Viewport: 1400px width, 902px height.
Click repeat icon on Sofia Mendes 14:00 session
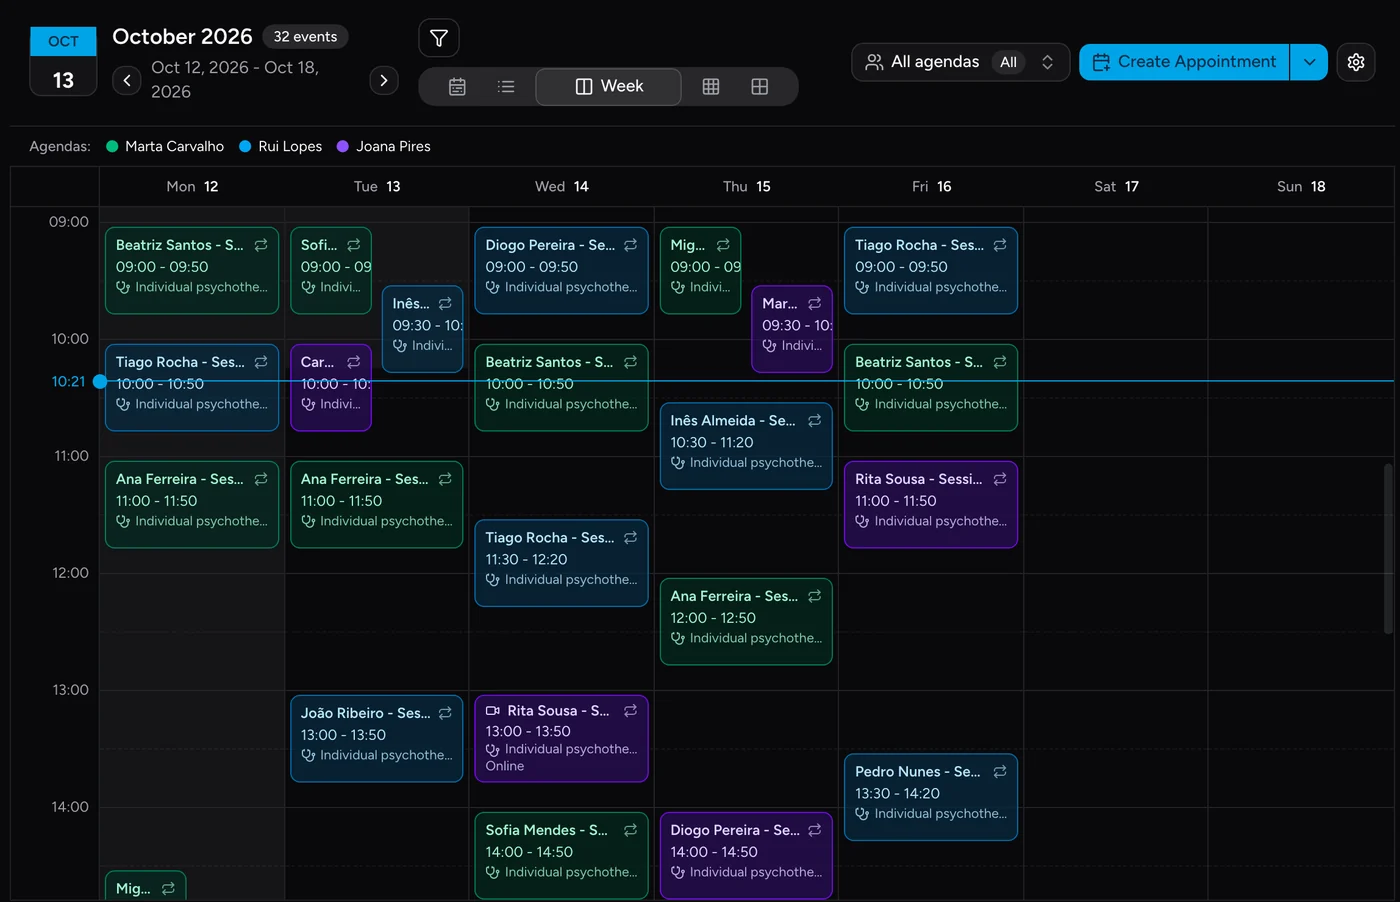click(630, 830)
